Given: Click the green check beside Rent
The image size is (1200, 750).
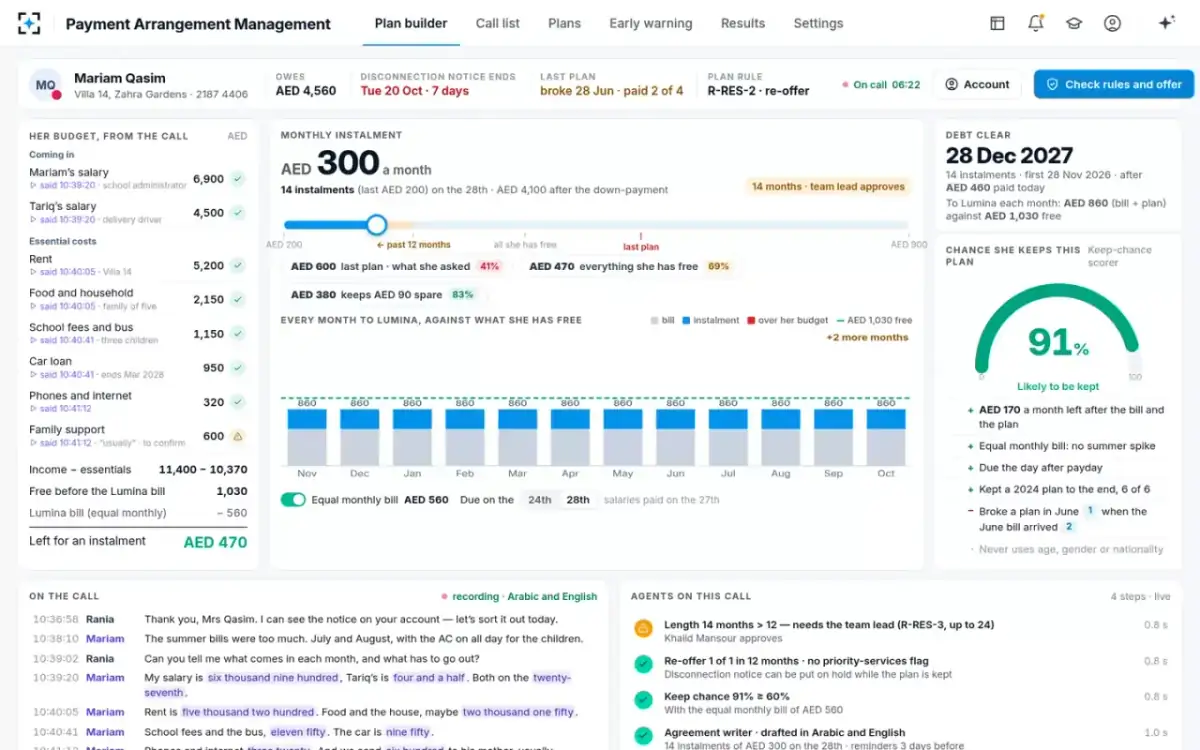Looking at the screenshot, I should pos(238,266).
